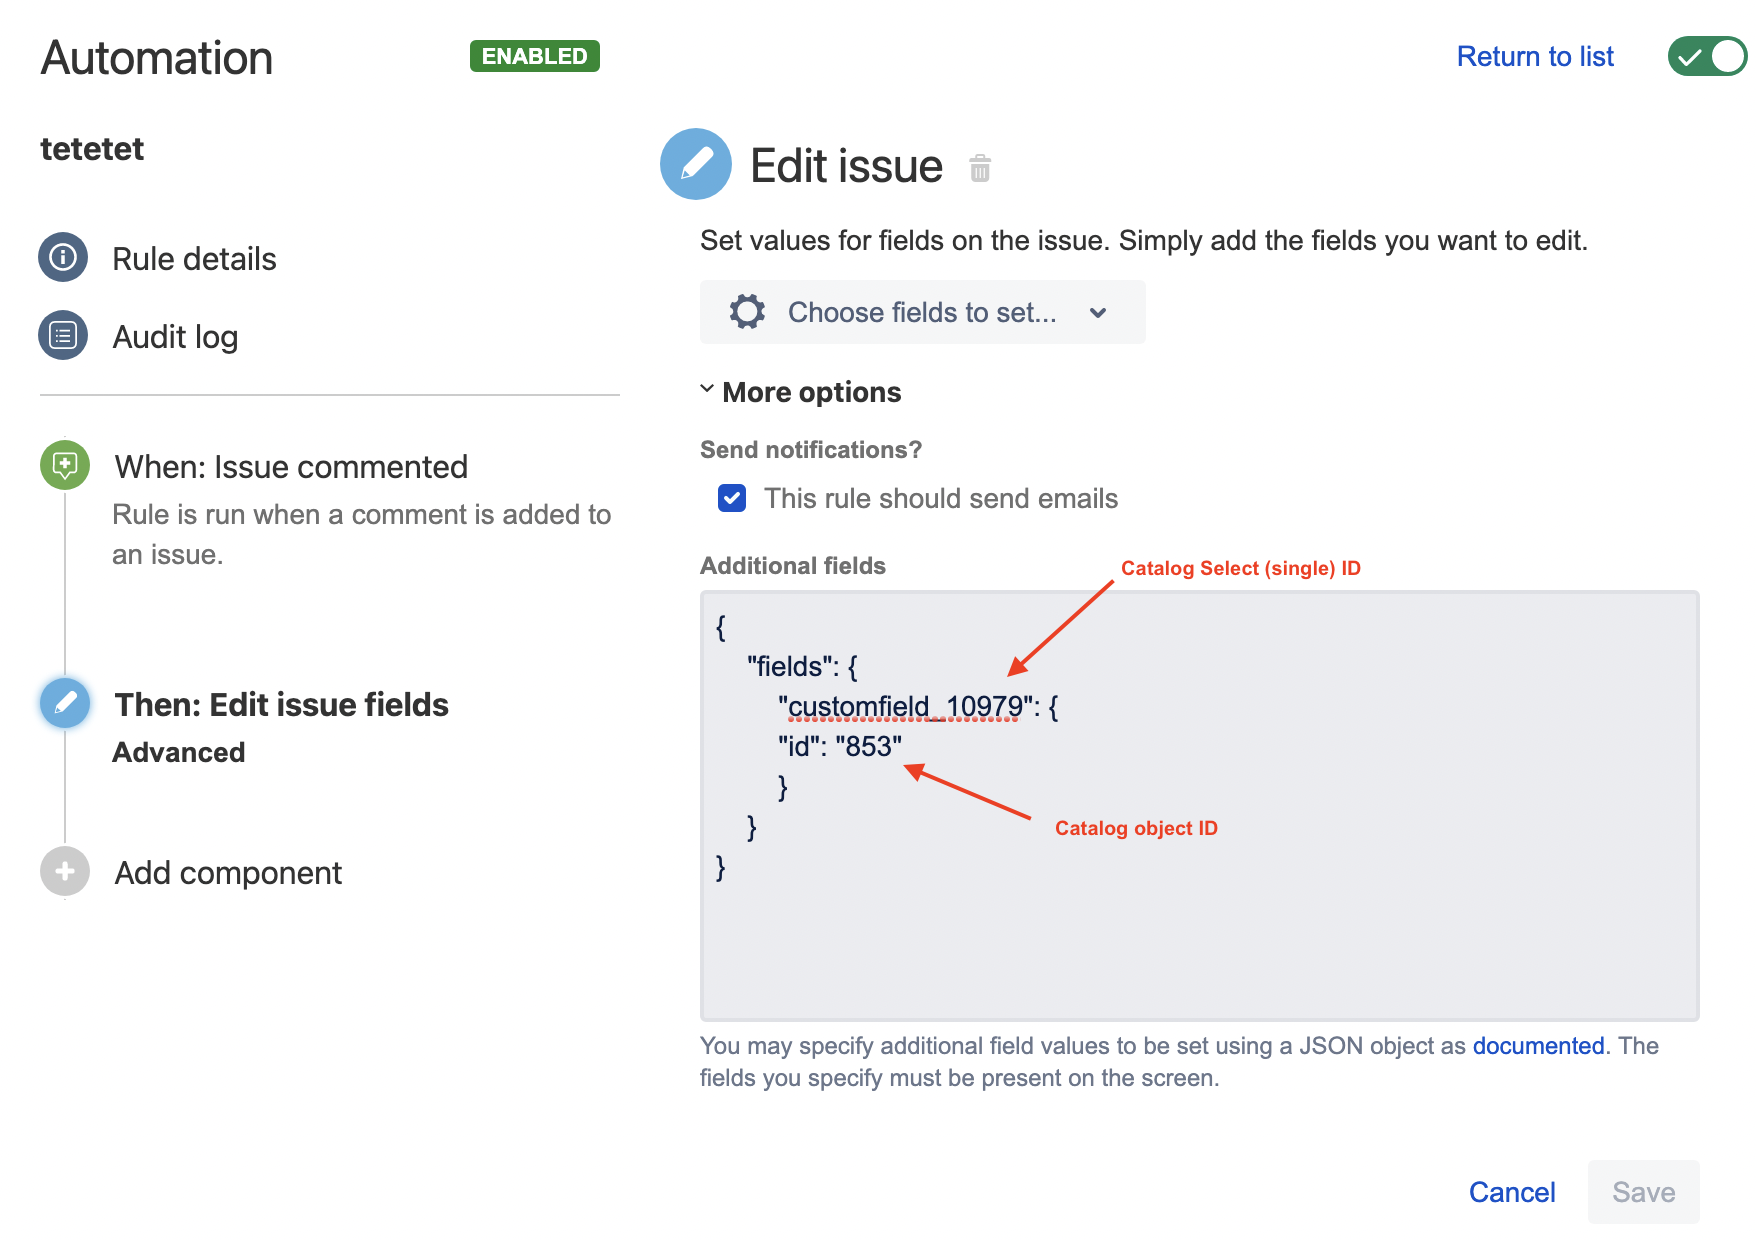Delete the Edit issue action with trash icon

coord(980,168)
